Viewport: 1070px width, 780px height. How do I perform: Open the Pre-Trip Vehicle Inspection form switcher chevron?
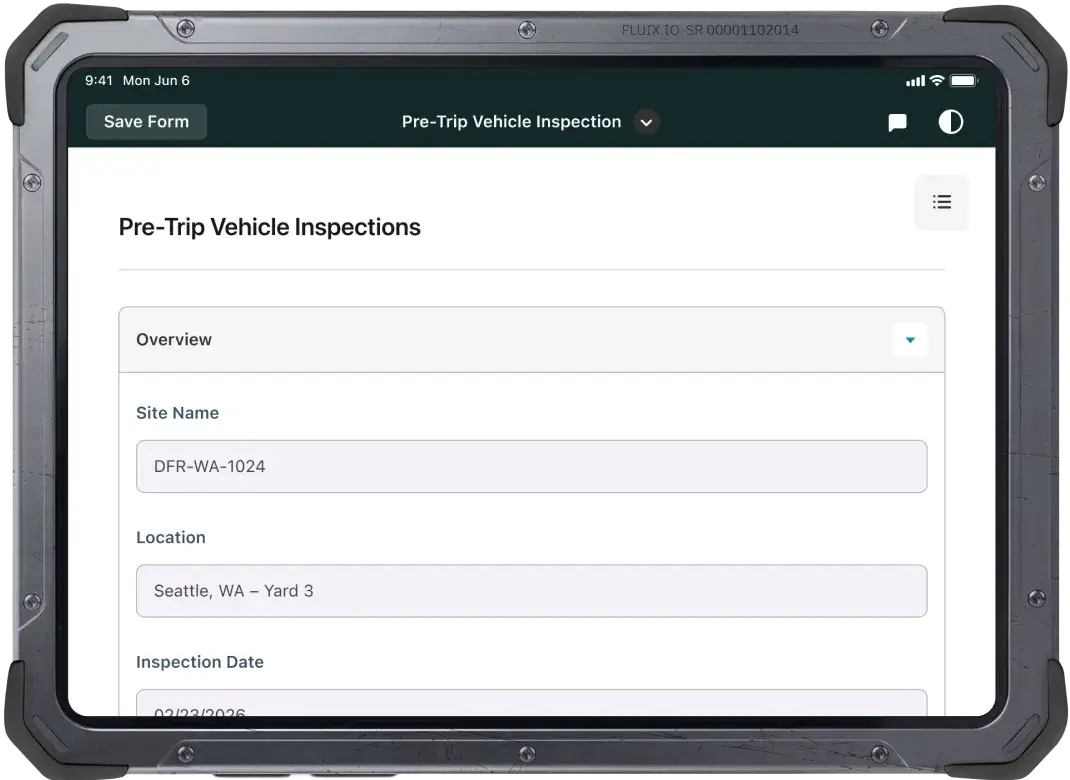tap(645, 122)
